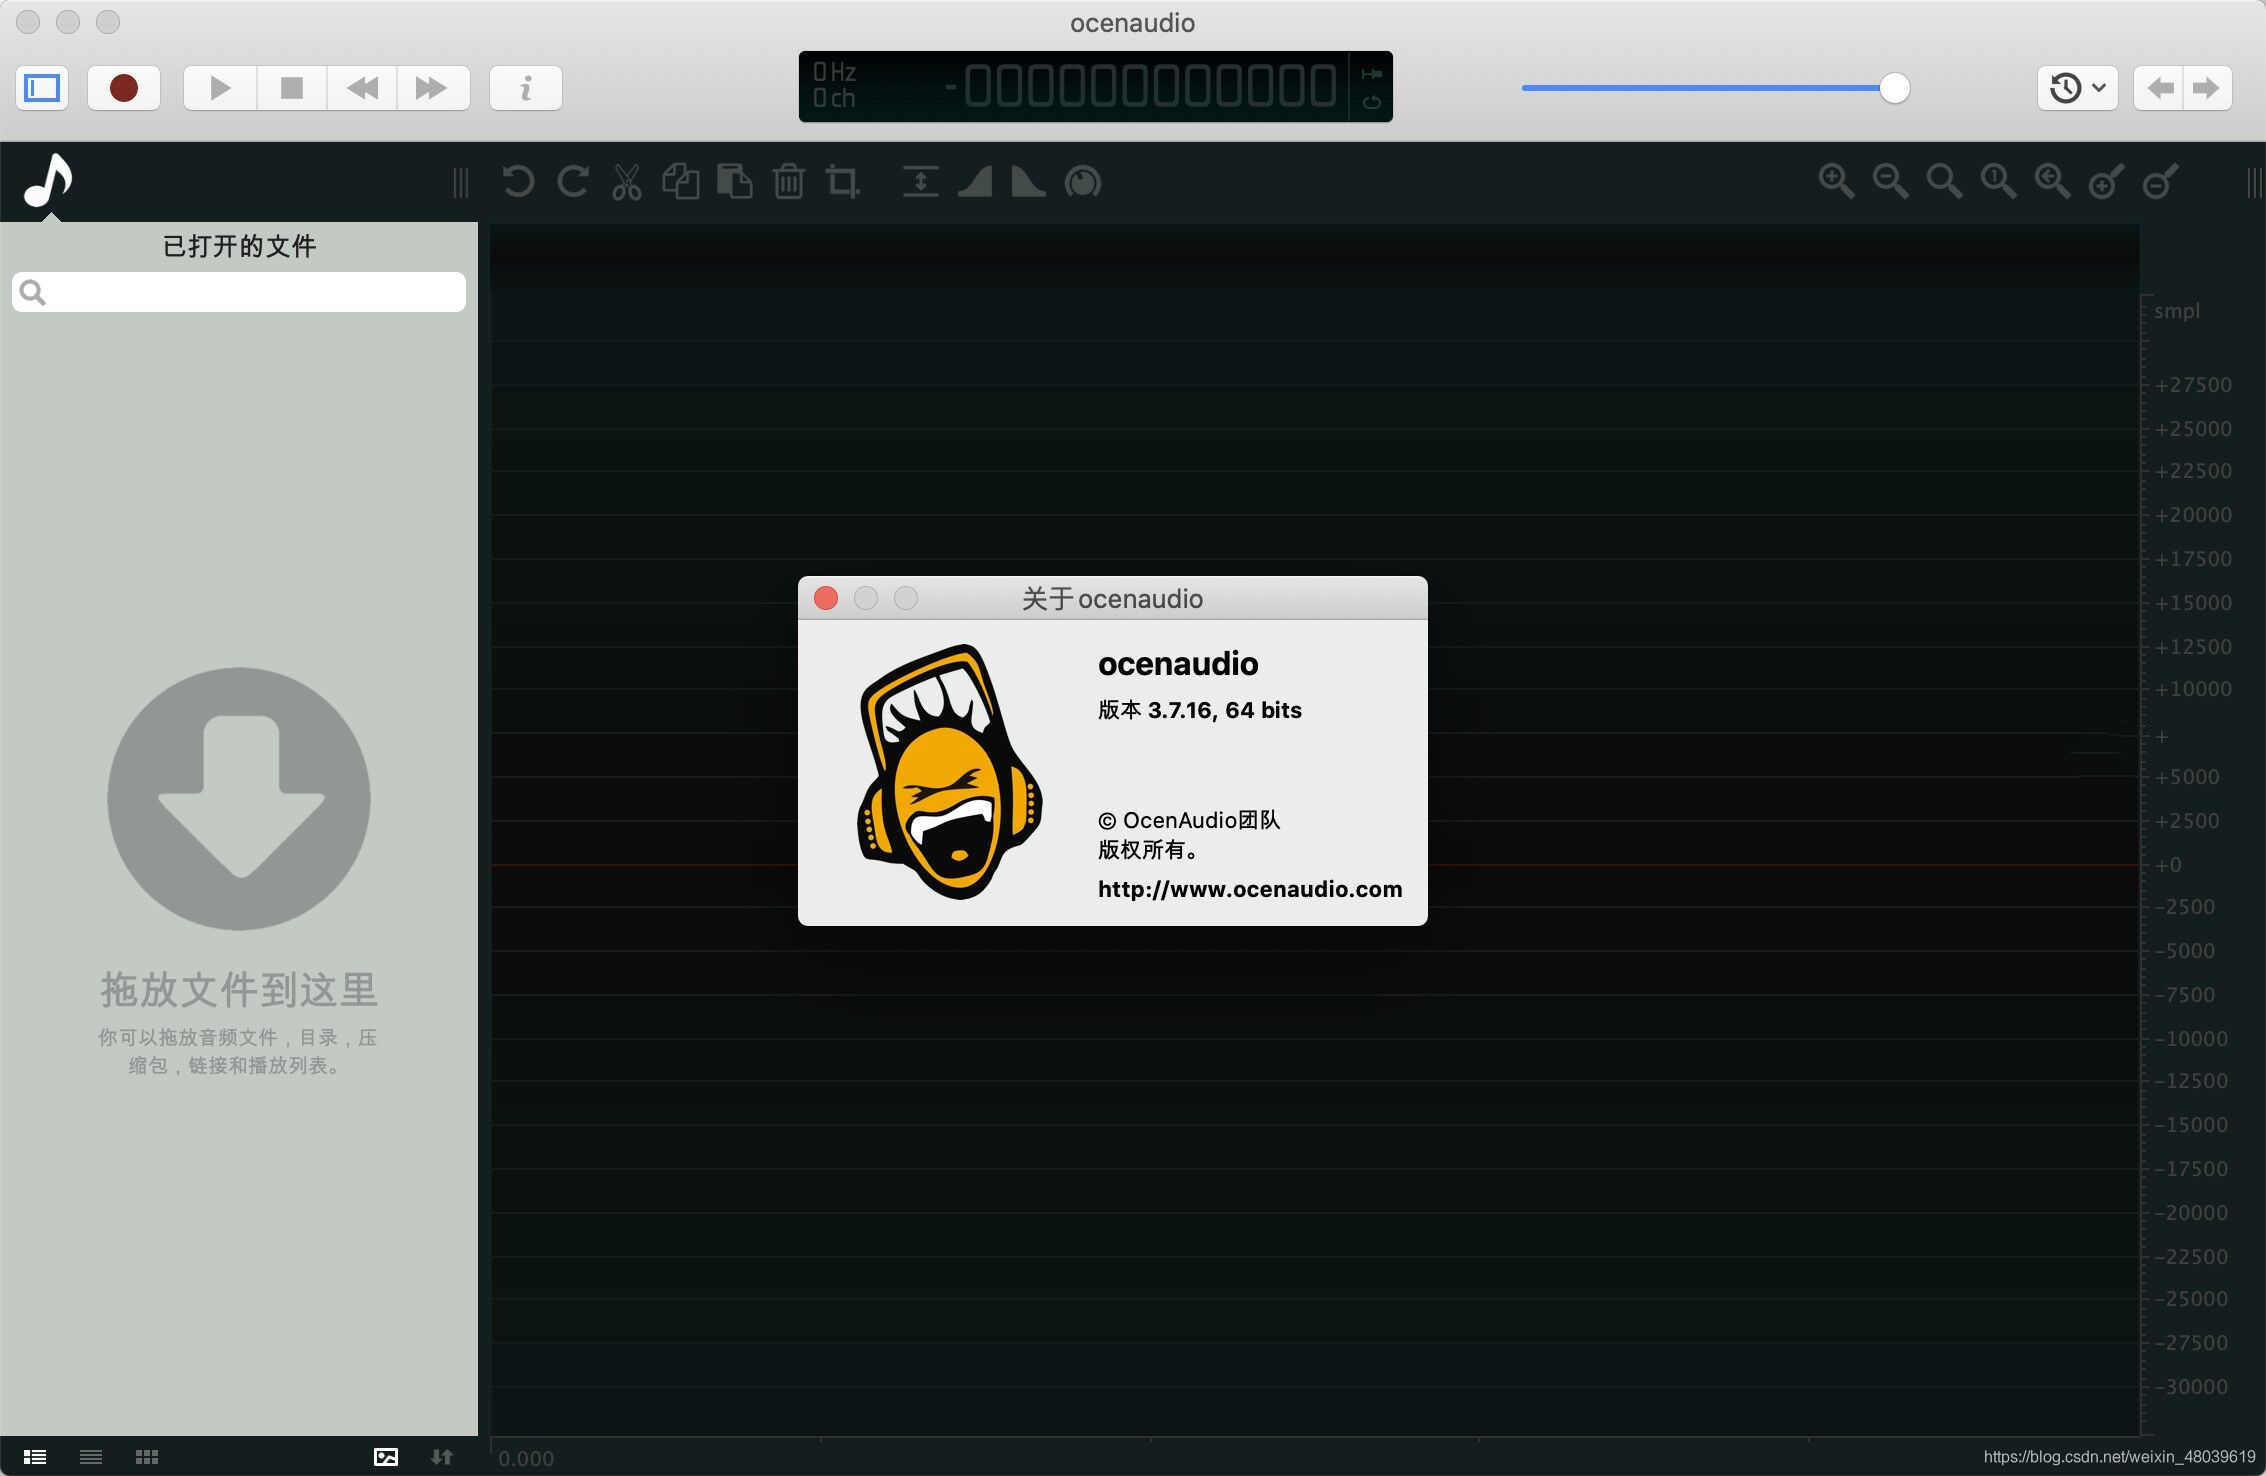The image size is (2266, 1476).
Task: Click the '-30000' scale value
Action: (2190, 1387)
